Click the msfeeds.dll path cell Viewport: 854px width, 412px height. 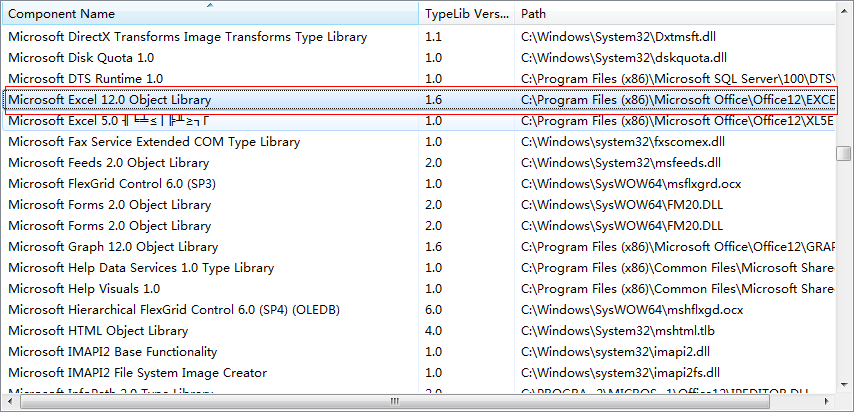[x=621, y=163]
